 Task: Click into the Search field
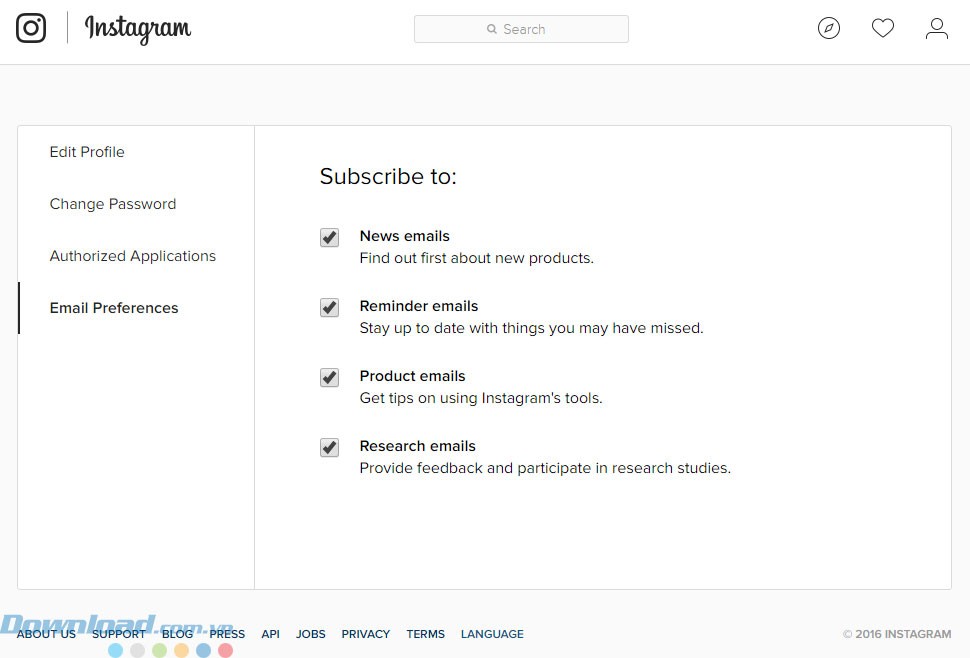[x=521, y=29]
